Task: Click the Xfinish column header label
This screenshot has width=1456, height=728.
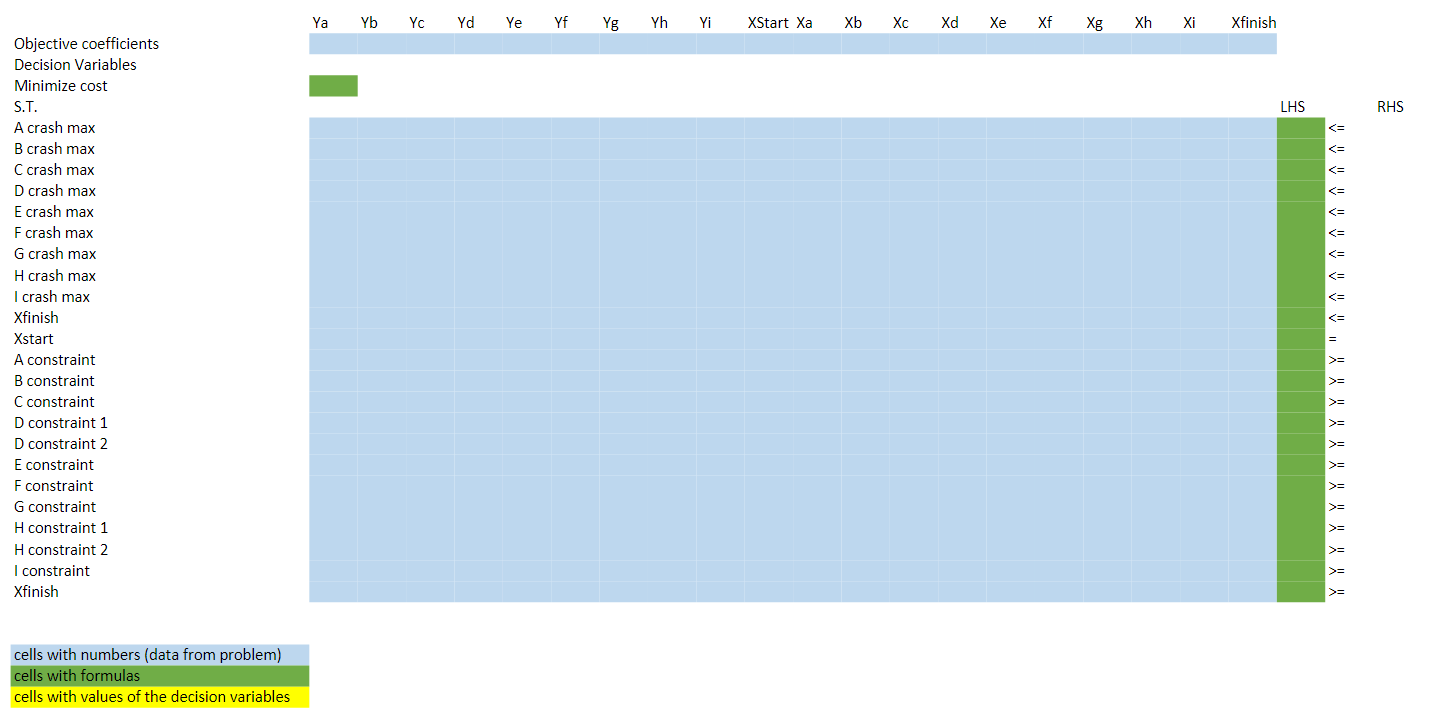Action: [1253, 22]
